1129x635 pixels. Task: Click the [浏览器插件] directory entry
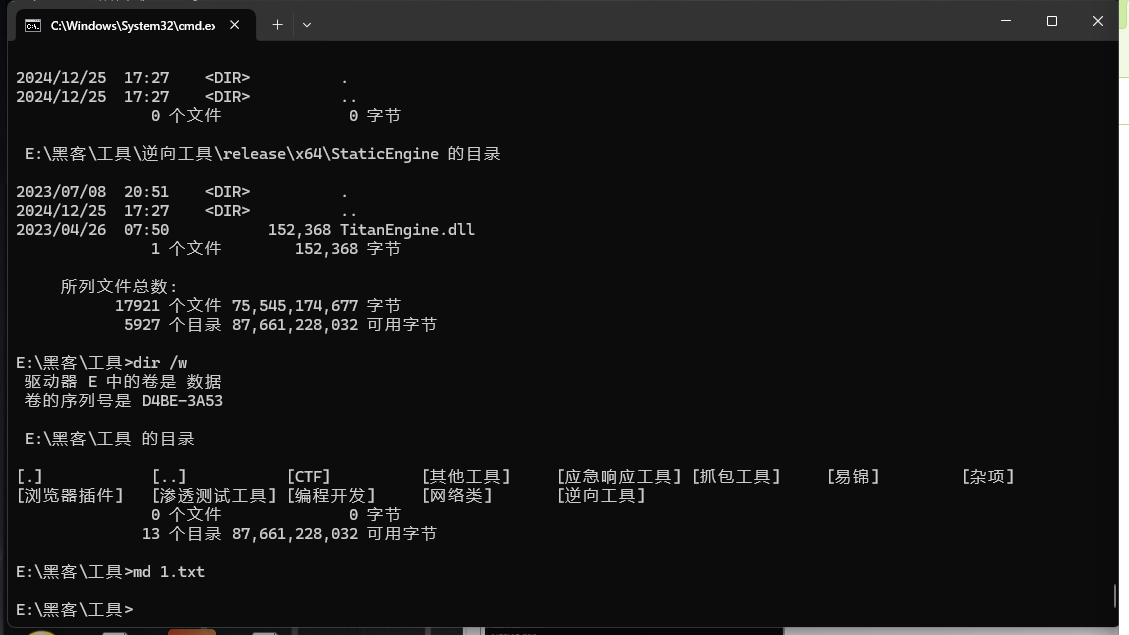tap(70, 496)
